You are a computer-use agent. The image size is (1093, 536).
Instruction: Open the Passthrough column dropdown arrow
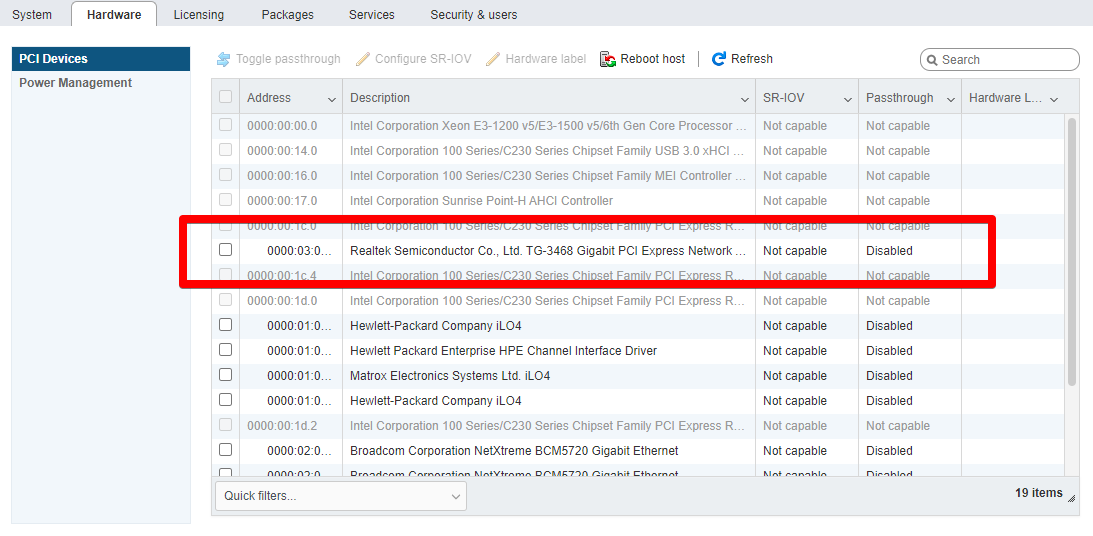(x=949, y=99)
